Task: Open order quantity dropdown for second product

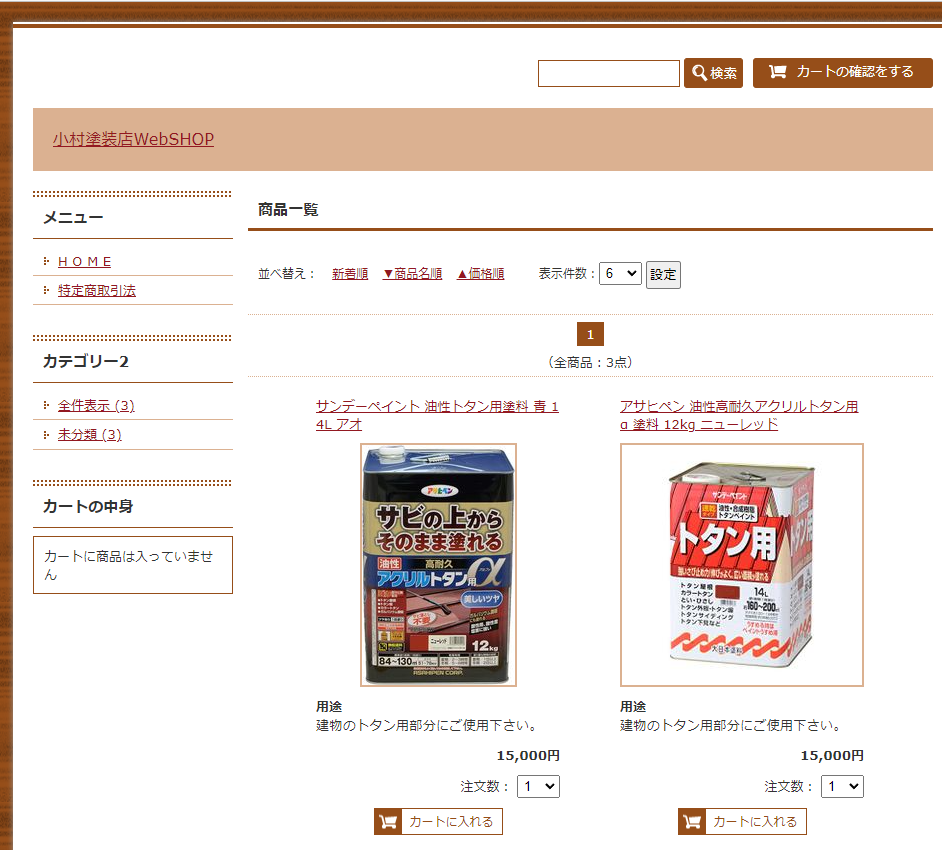Action: [x=843, y=786]
